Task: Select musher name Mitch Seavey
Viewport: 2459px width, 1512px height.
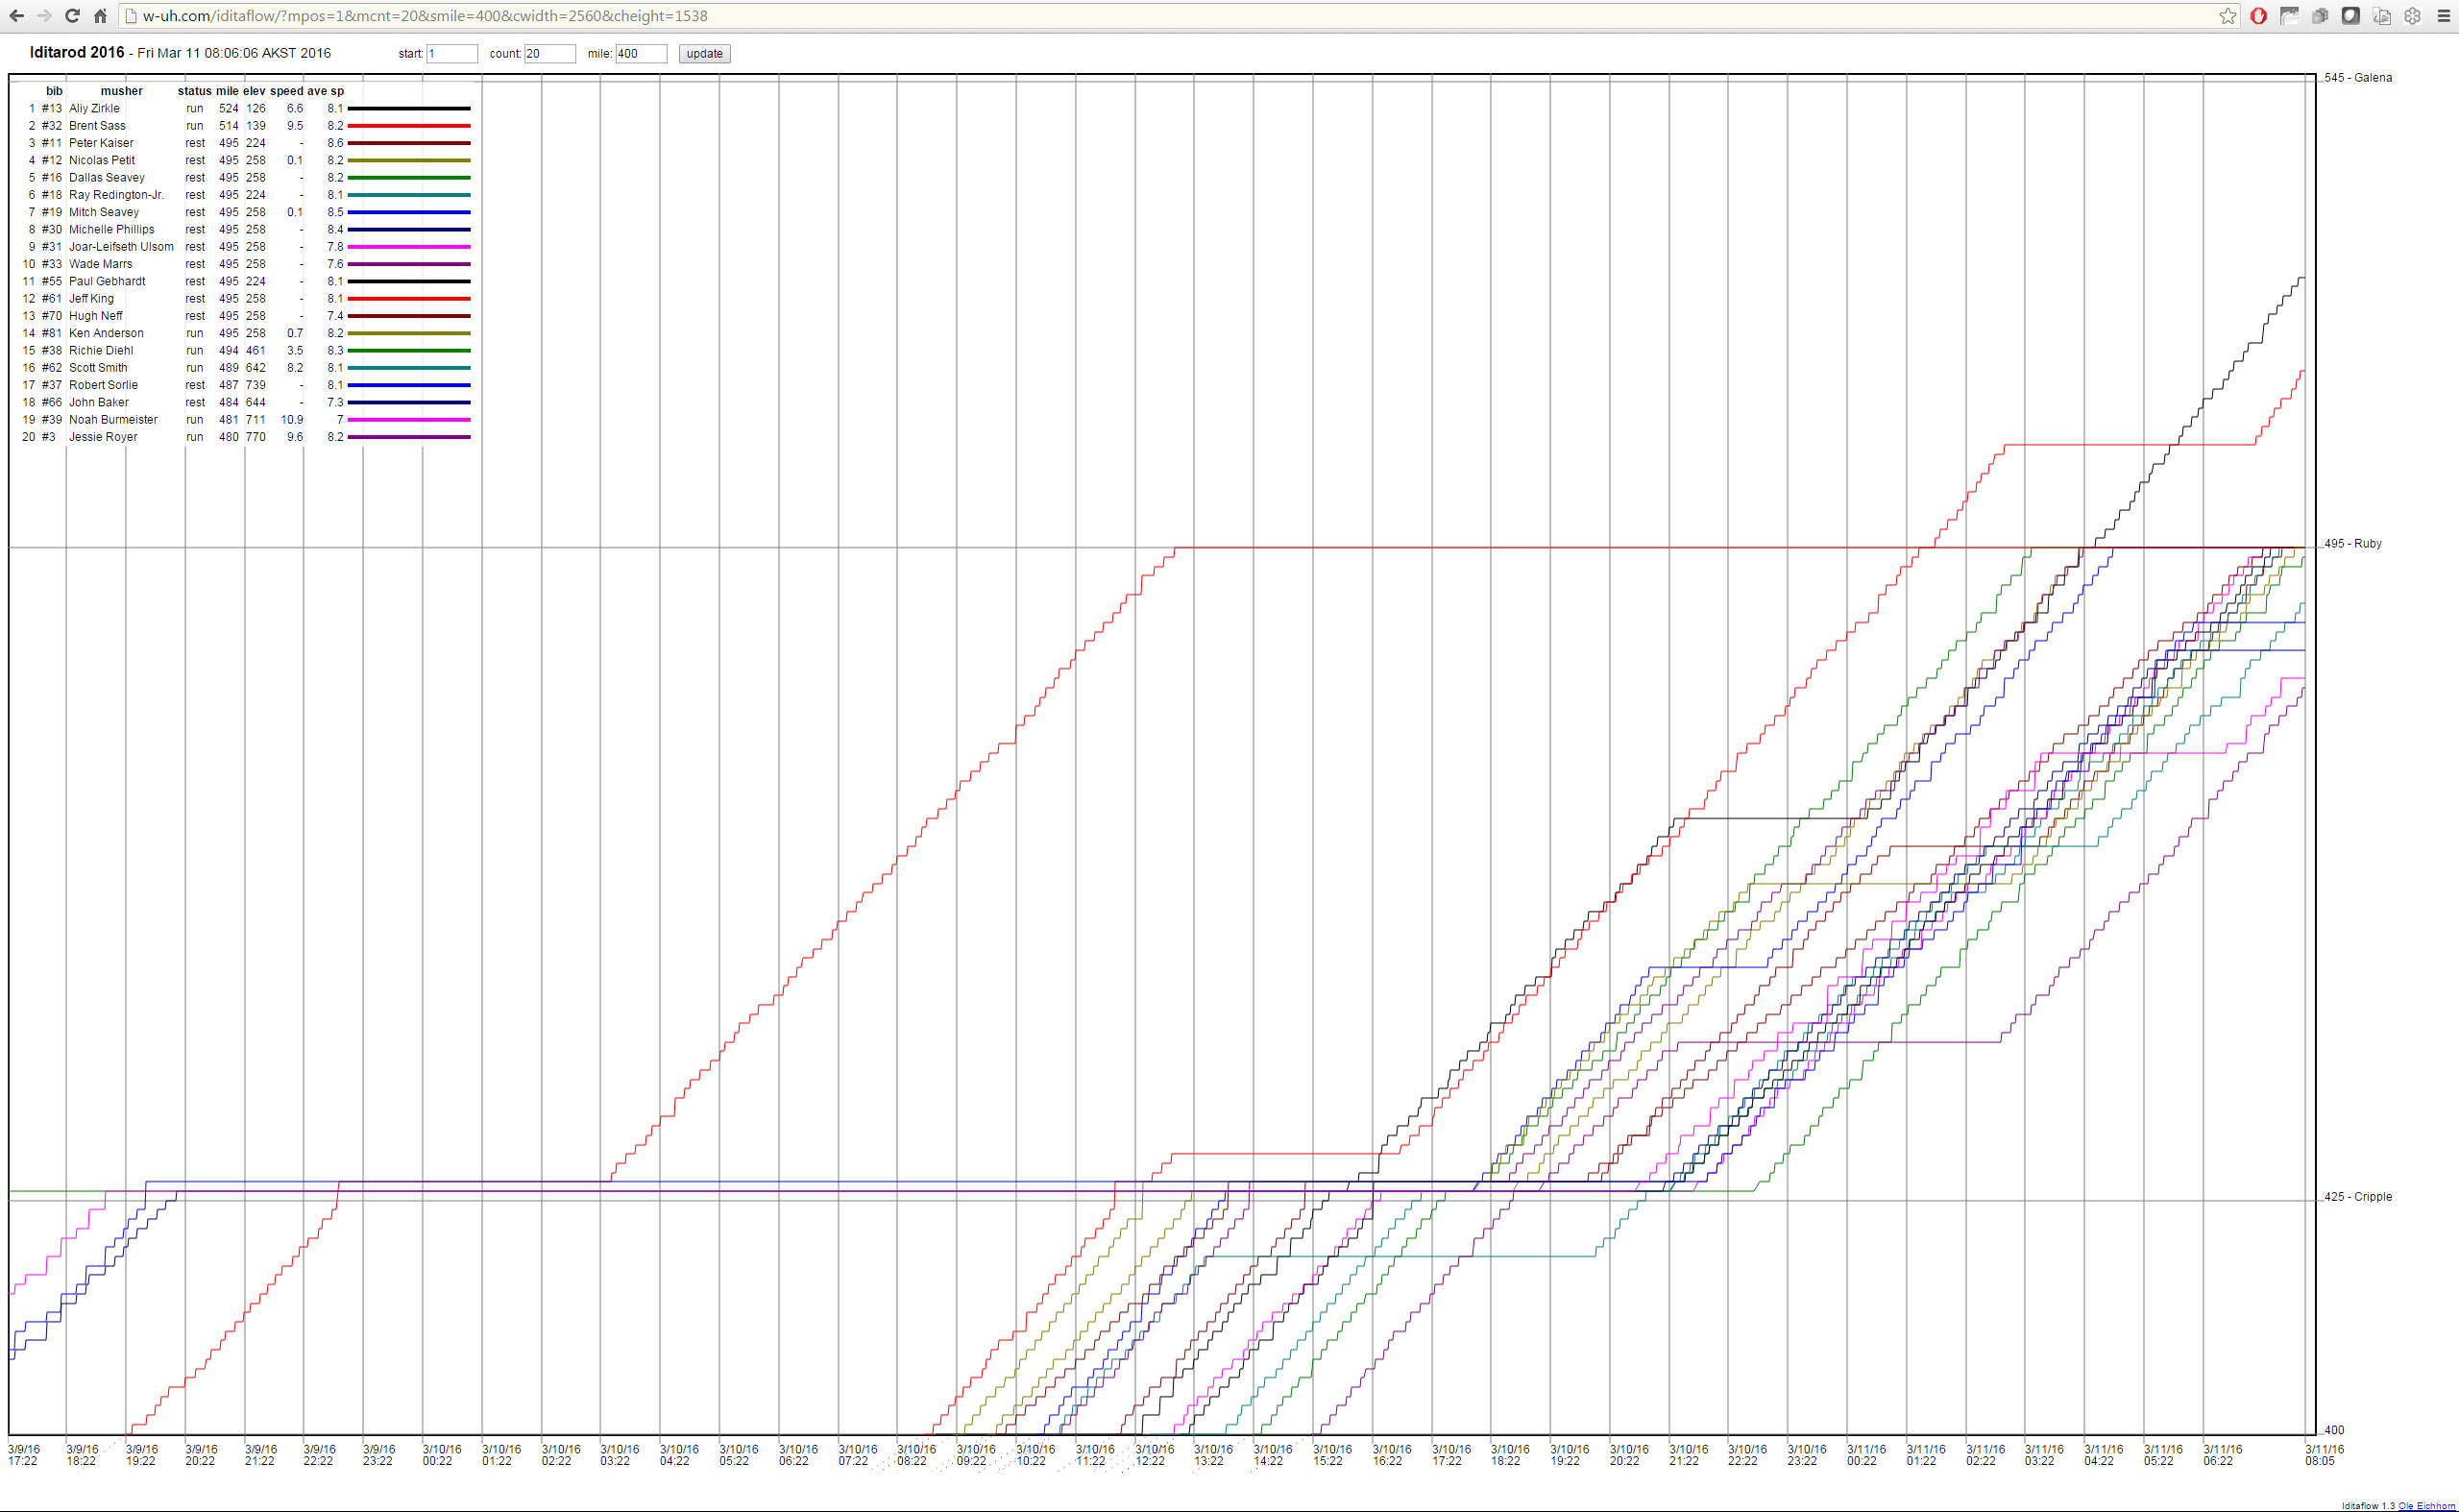Action: tap(104, 212)
